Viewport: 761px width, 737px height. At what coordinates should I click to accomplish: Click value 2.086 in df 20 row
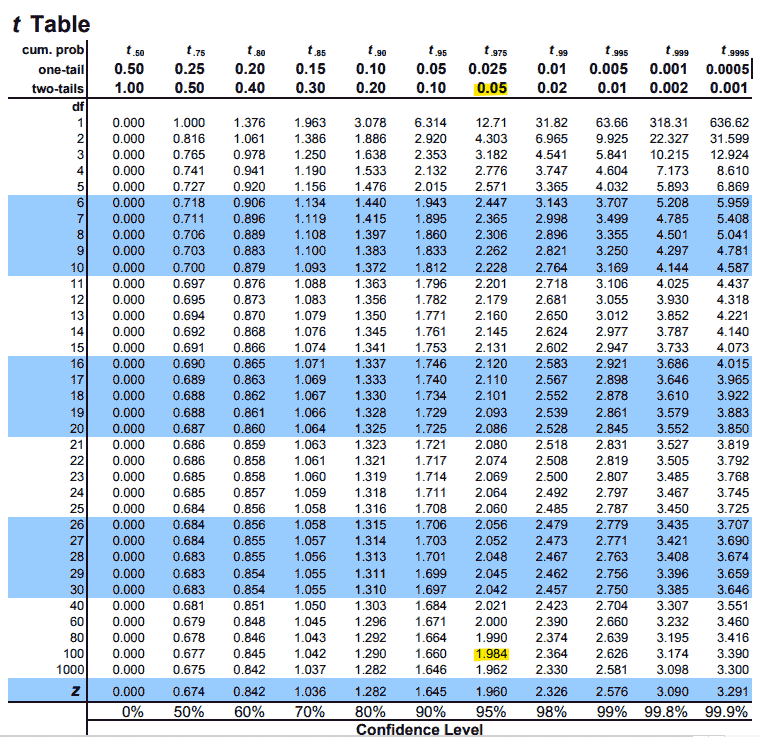pyautogui.click(x=491, y=429)
